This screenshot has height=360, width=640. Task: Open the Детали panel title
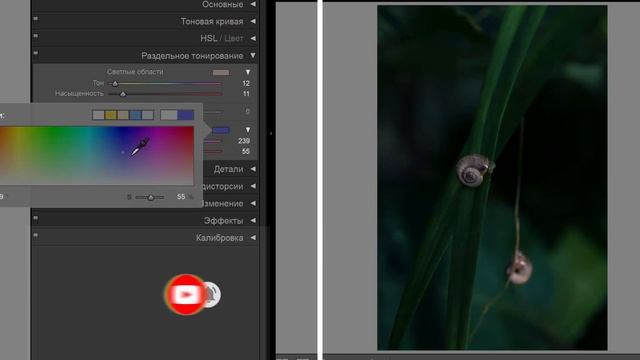pos(228,169)
